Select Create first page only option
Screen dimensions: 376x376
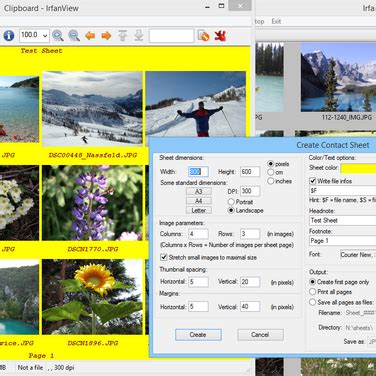click(x=312, y=282)
